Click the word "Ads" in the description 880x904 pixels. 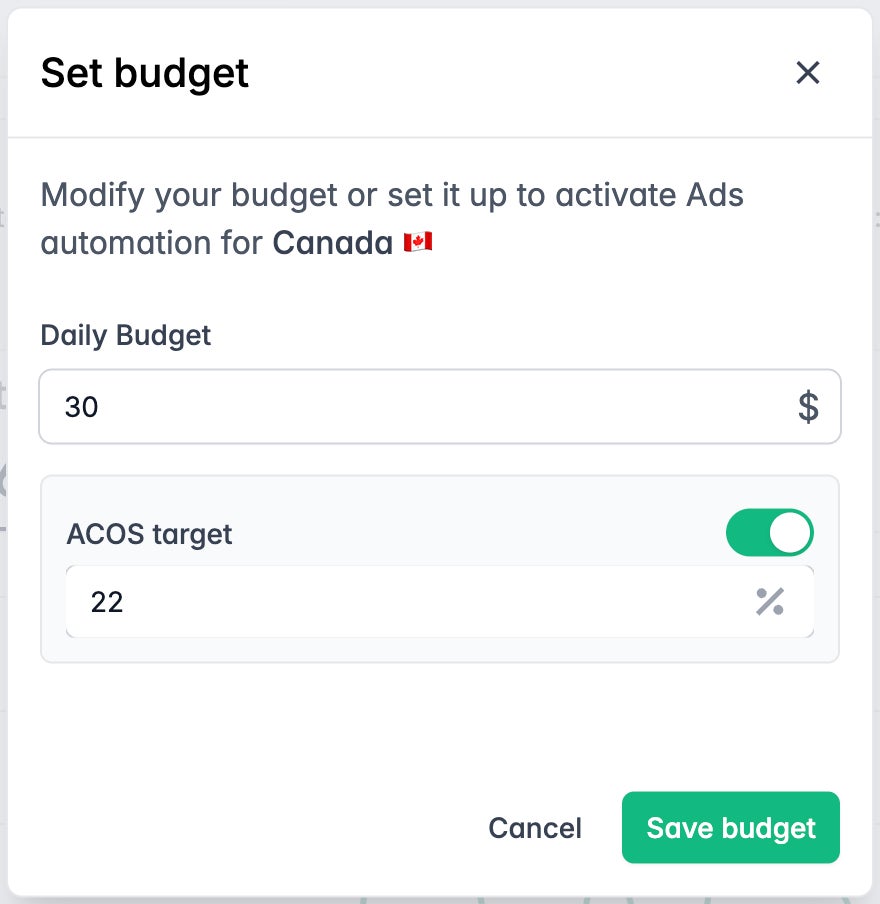(x=714, y=194)
